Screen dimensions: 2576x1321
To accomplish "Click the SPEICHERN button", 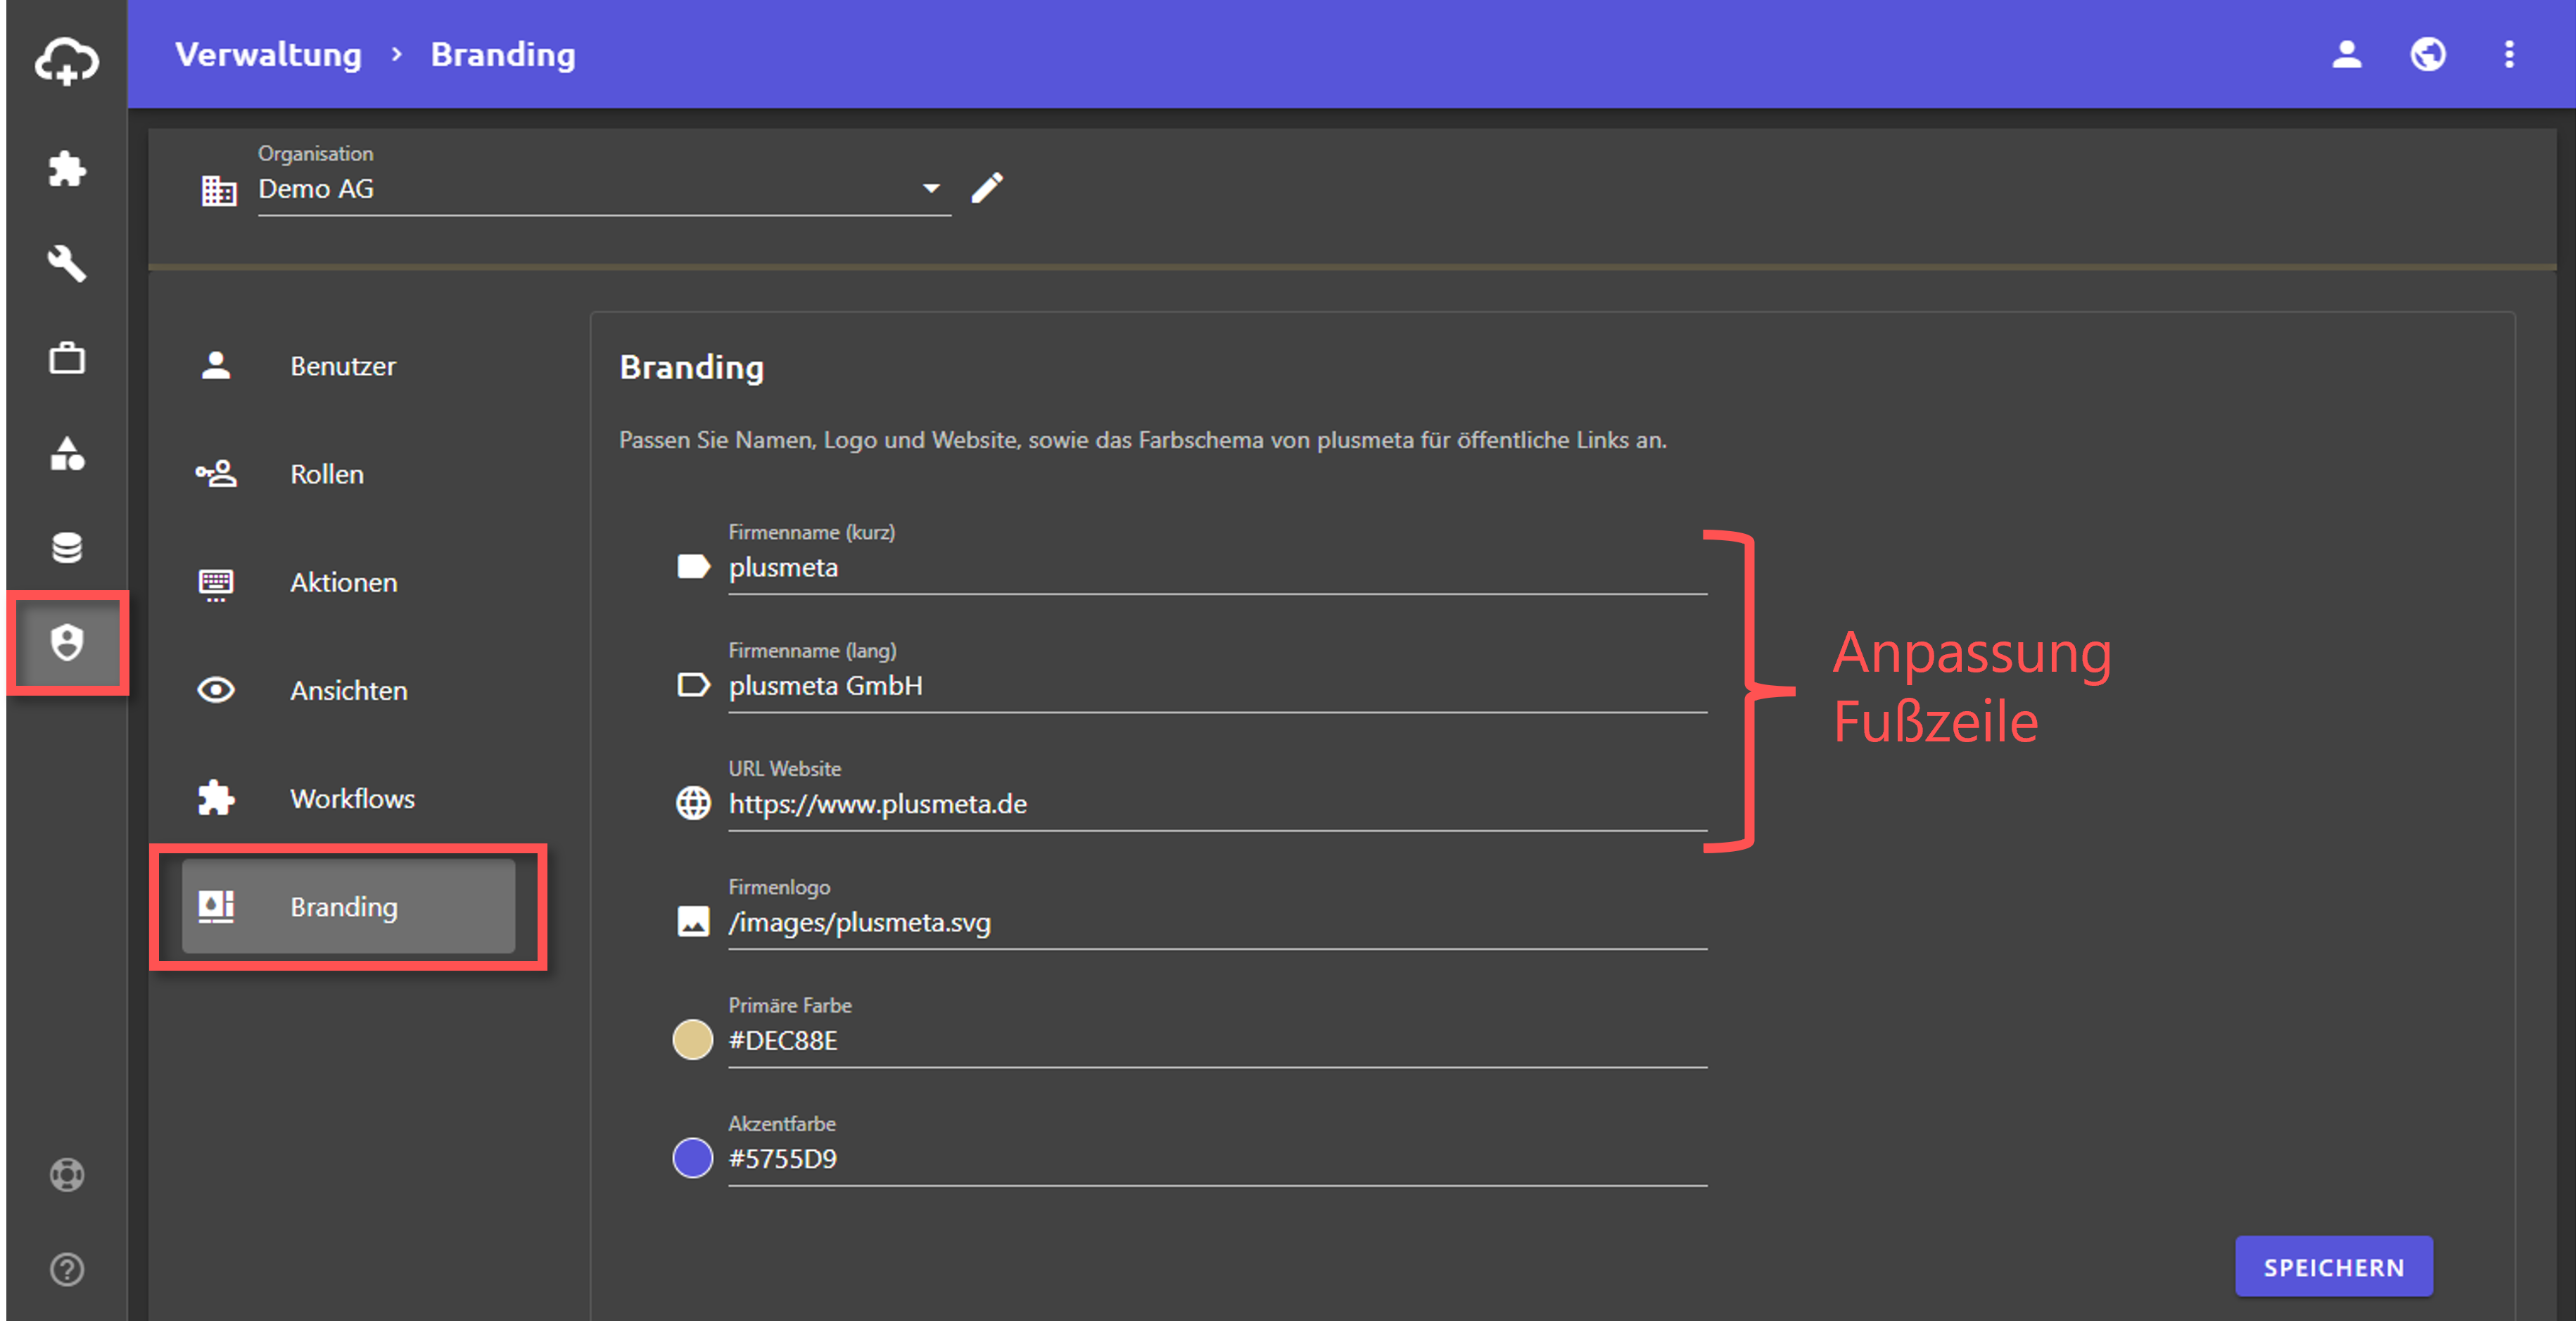I will click(2333, 1266).
